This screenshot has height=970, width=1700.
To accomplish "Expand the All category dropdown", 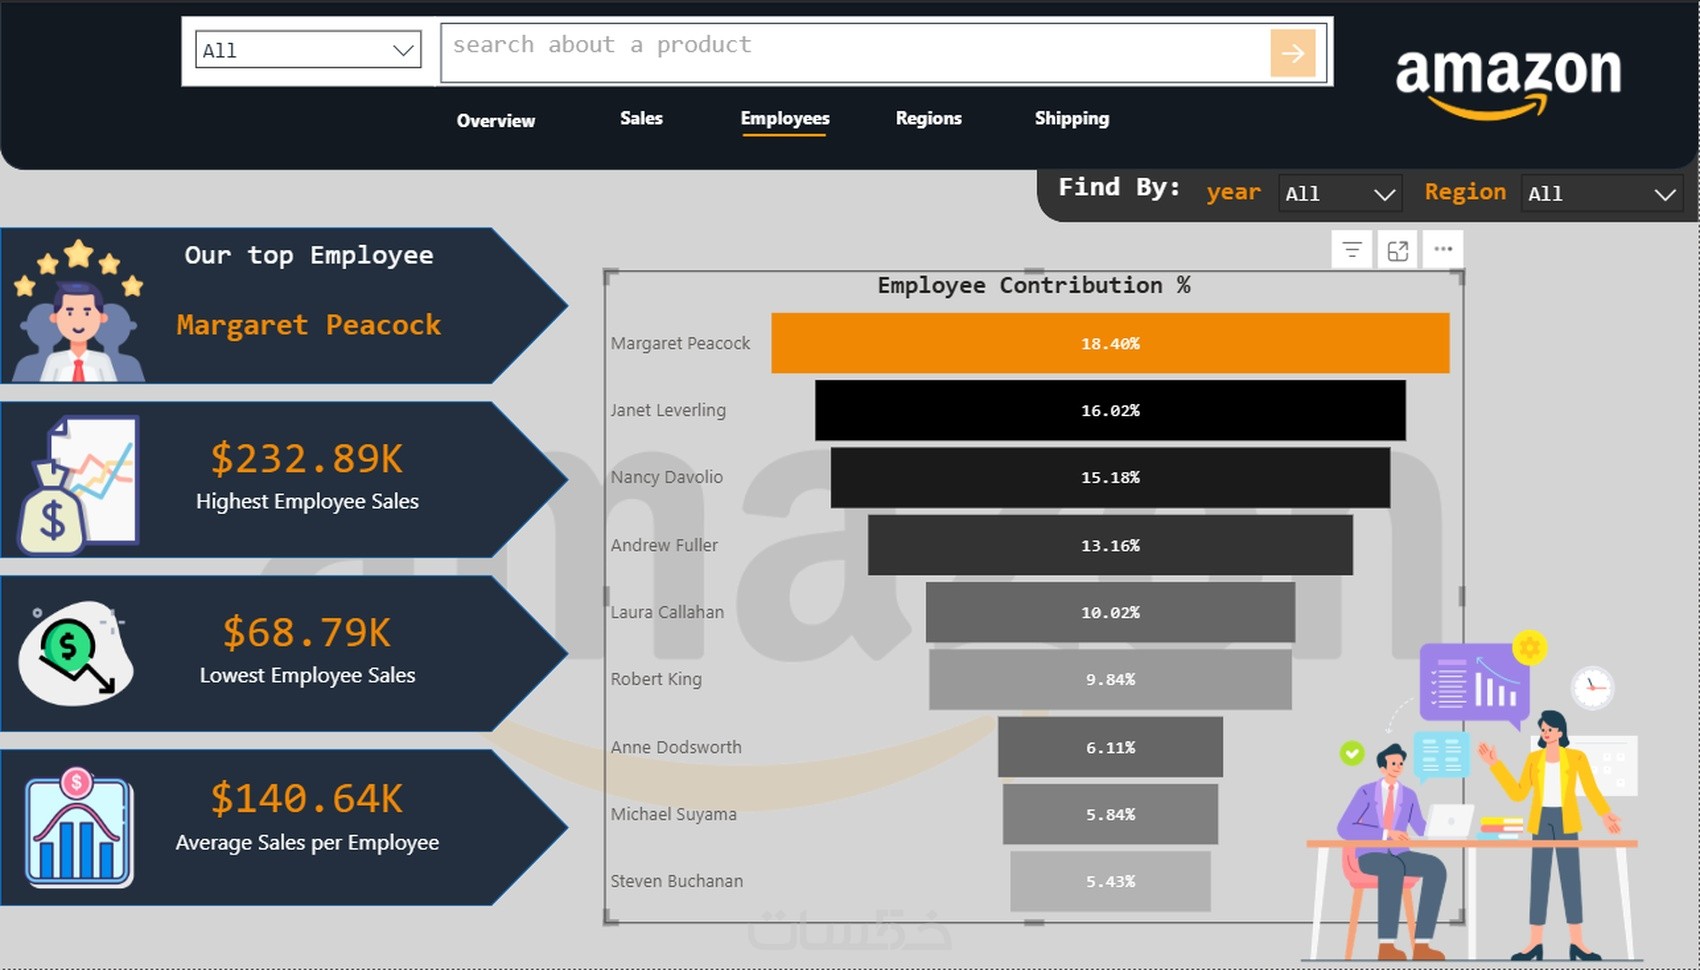I will click(x=308, y=50).
